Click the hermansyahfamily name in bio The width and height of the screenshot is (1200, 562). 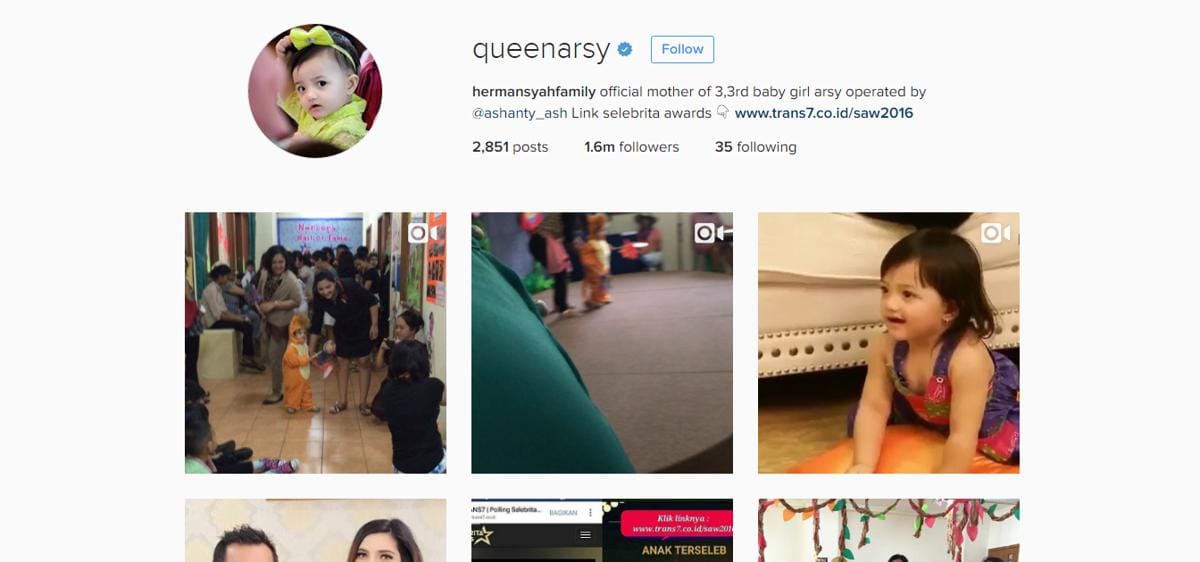tap(534, 91)
